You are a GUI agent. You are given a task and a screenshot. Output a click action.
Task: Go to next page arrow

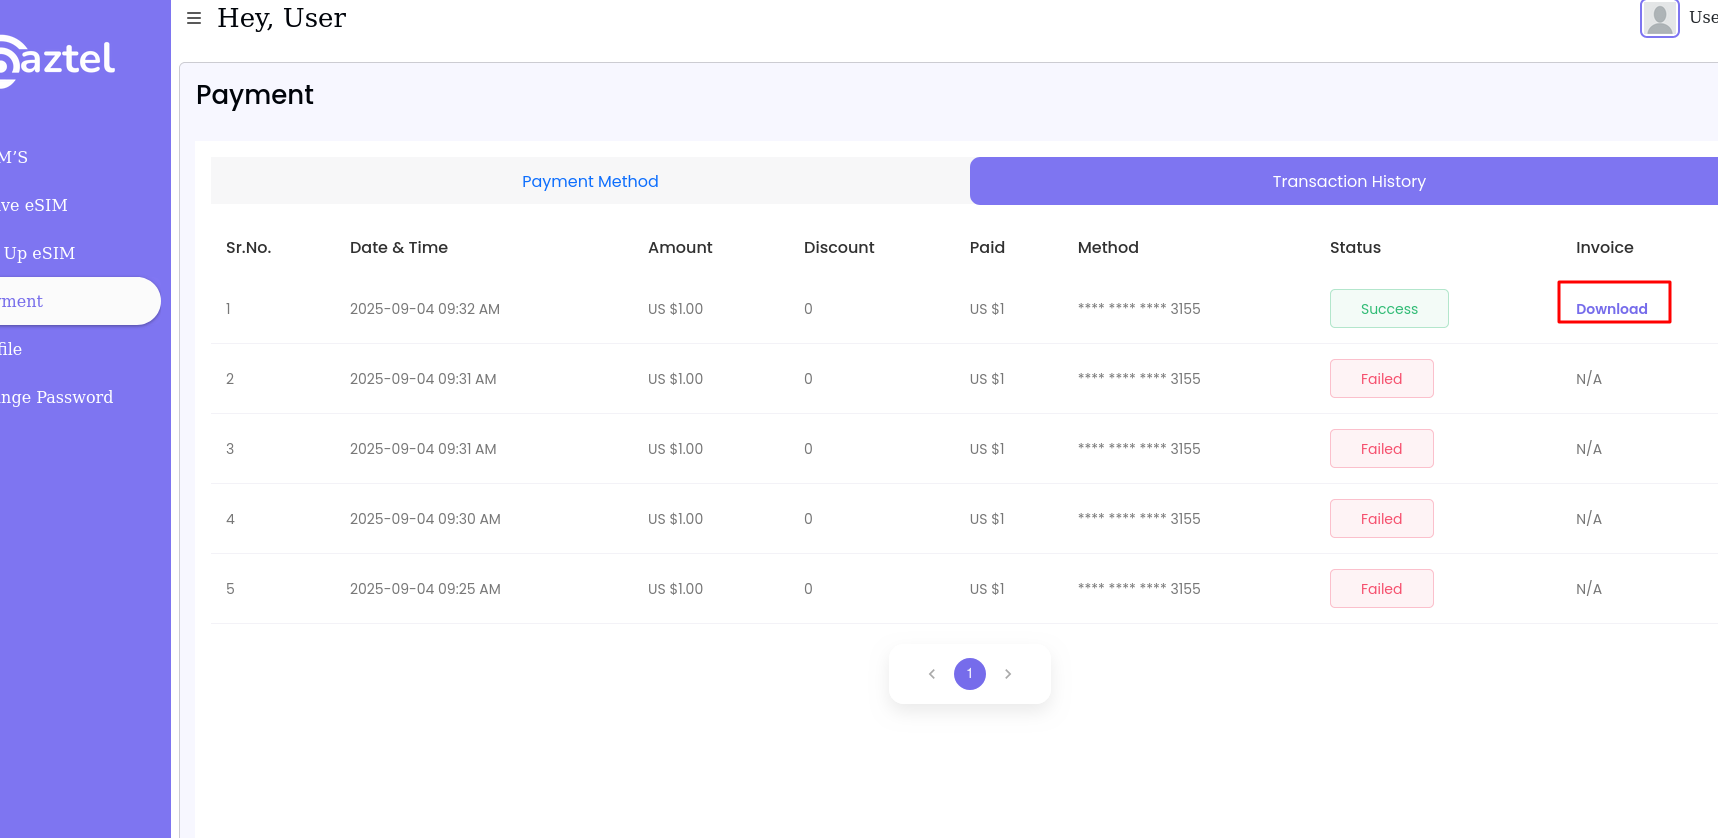click(1008, 674)
